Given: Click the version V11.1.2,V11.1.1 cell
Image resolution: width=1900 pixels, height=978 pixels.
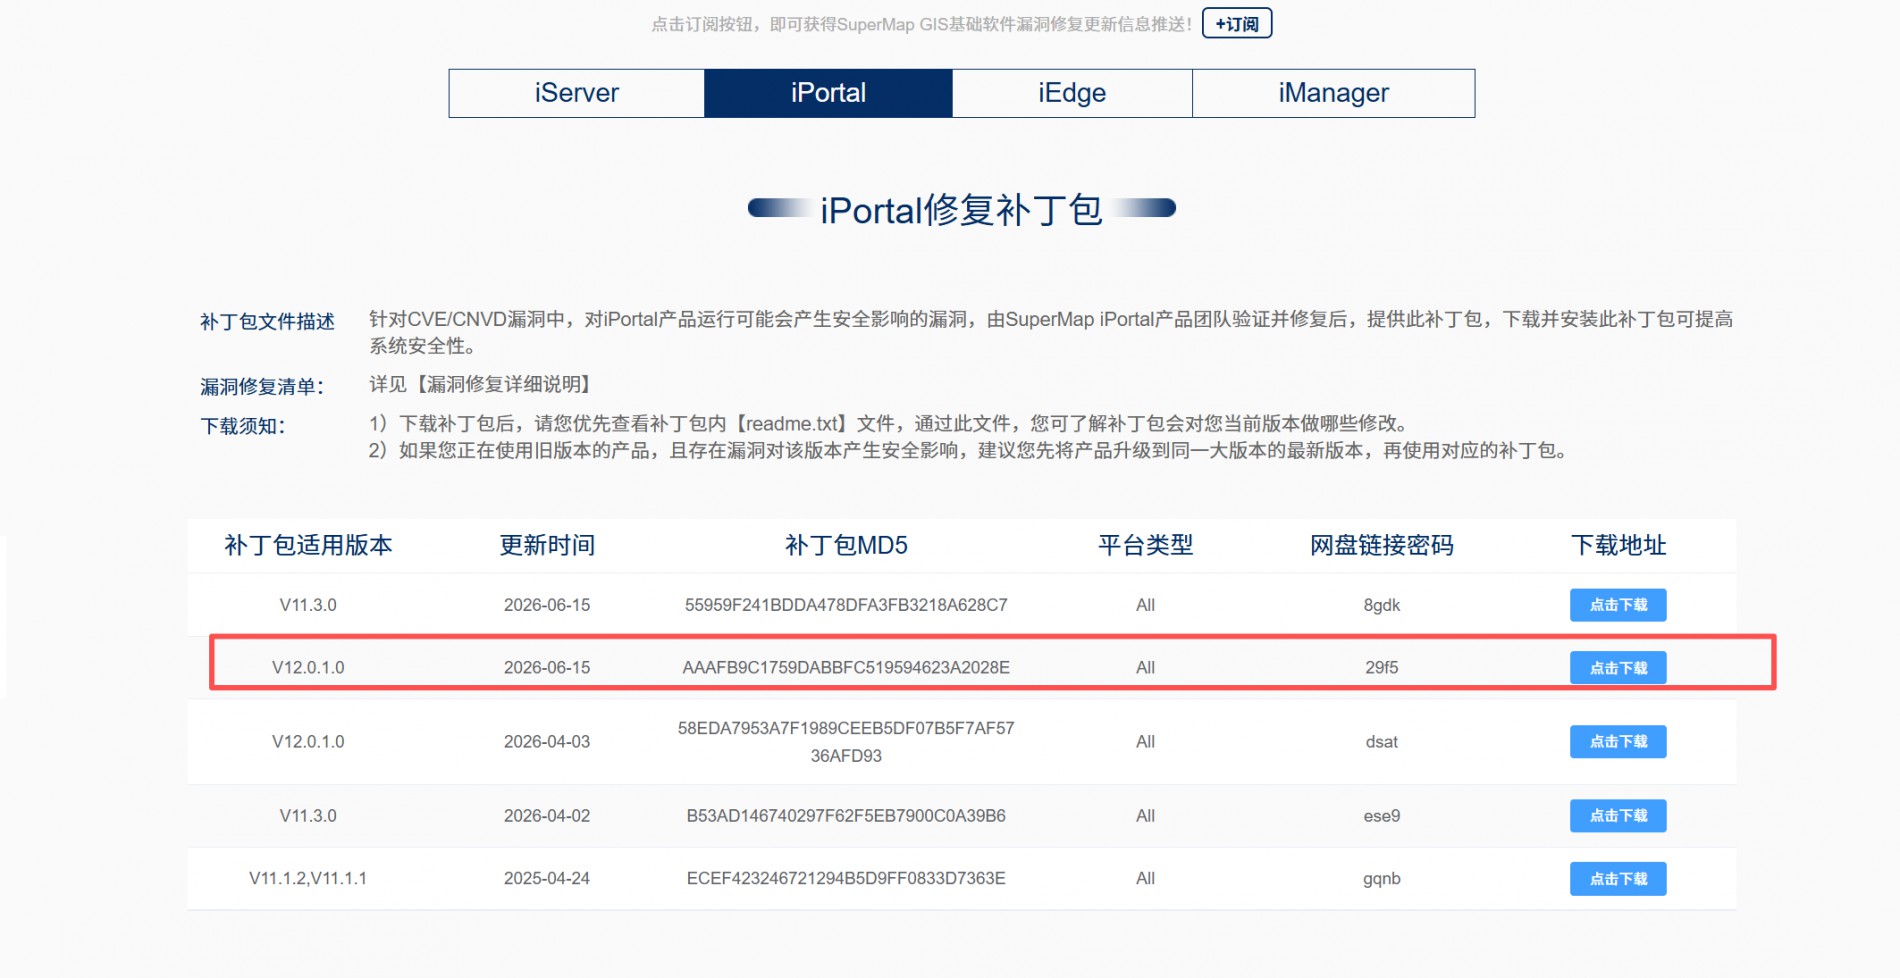Looking at the screenshot, I should pyautogui.click(x=308, y=879).
